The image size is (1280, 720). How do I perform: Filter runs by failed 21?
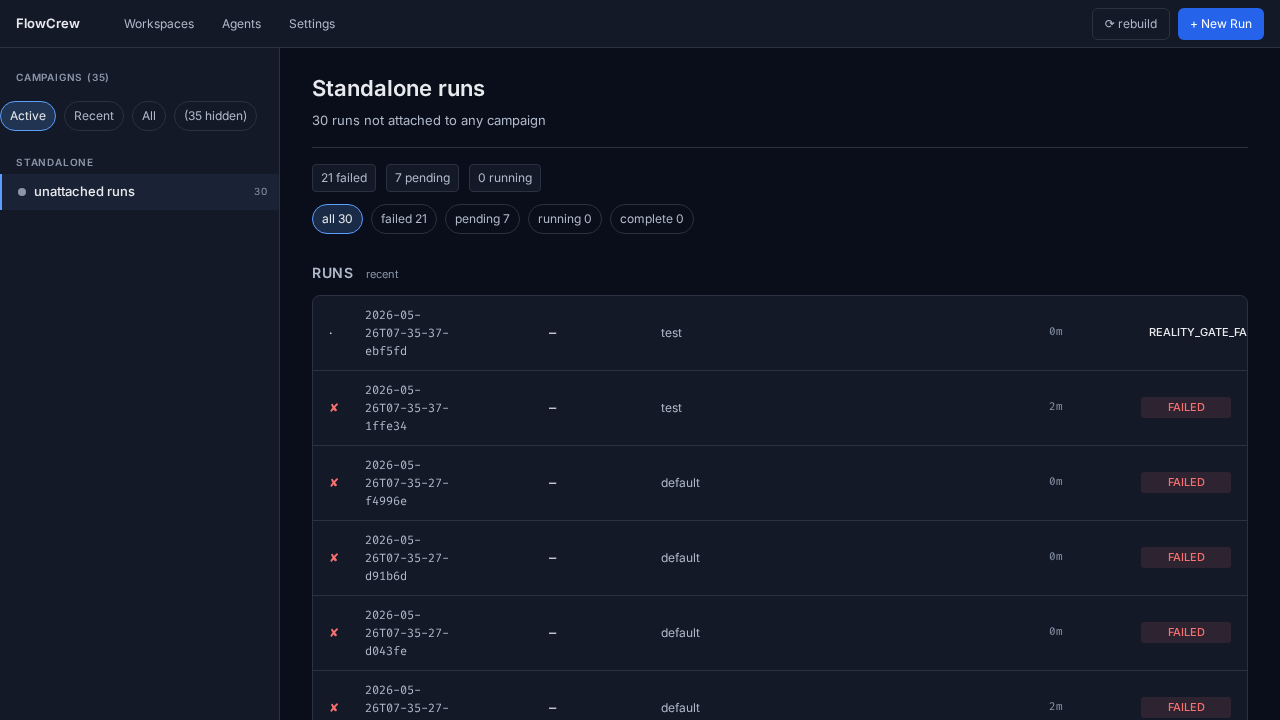click(x=404, y=219)
